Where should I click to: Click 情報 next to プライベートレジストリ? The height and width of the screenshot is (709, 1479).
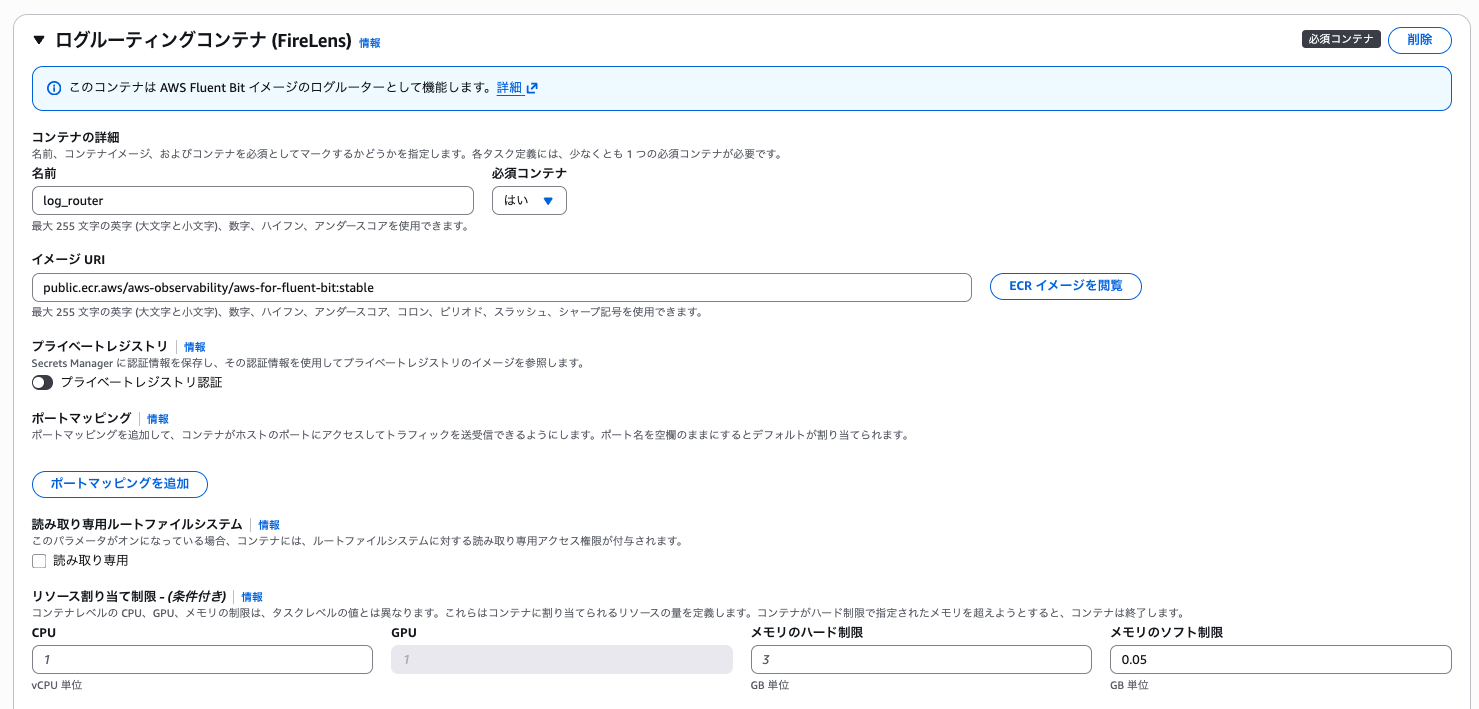pyautogui.click(x=193, y=346)
